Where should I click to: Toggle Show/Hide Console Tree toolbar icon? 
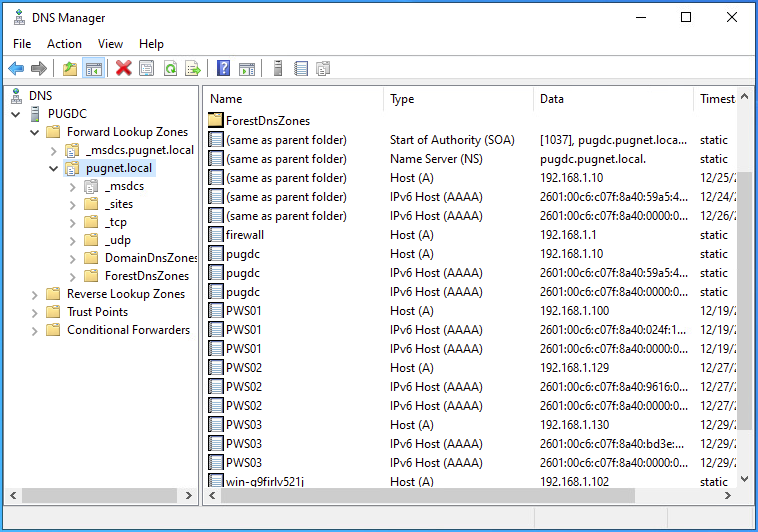pyautogui.click(x=93, y=69)
